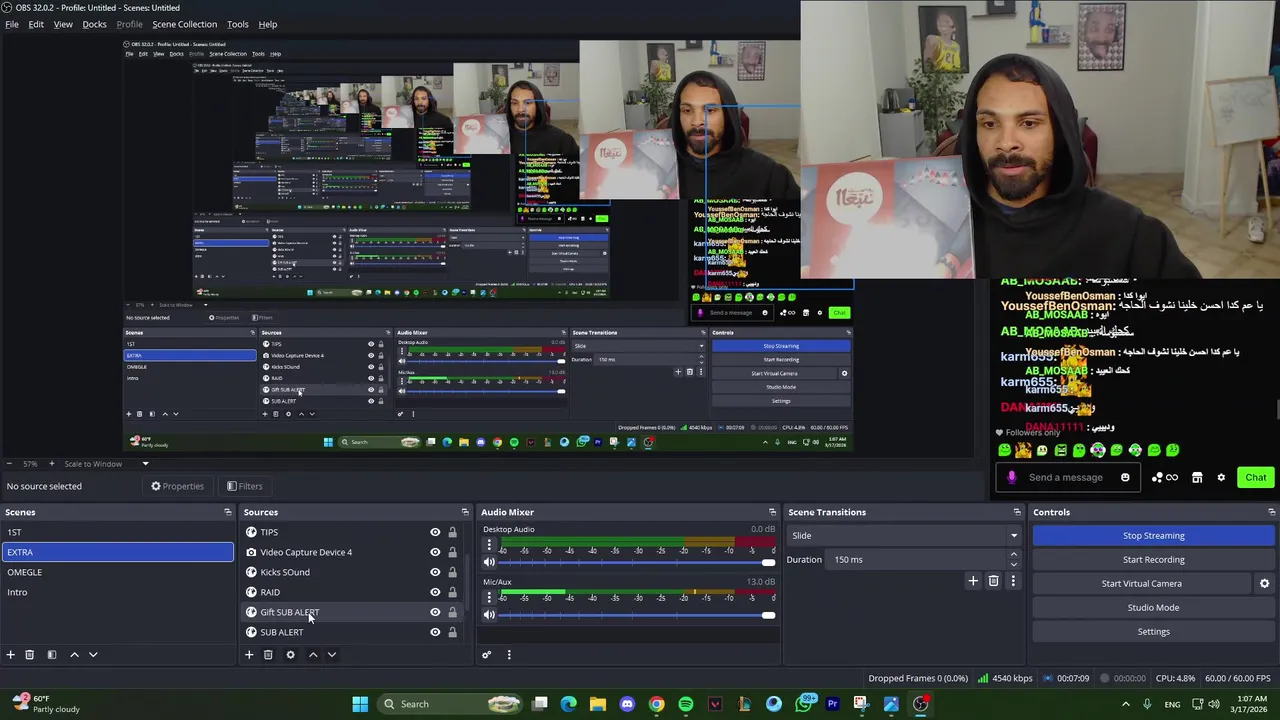This screenshot has height=720, width=1280.
Task: Click Start Virtual Camera button
Action: [1141, 584]
